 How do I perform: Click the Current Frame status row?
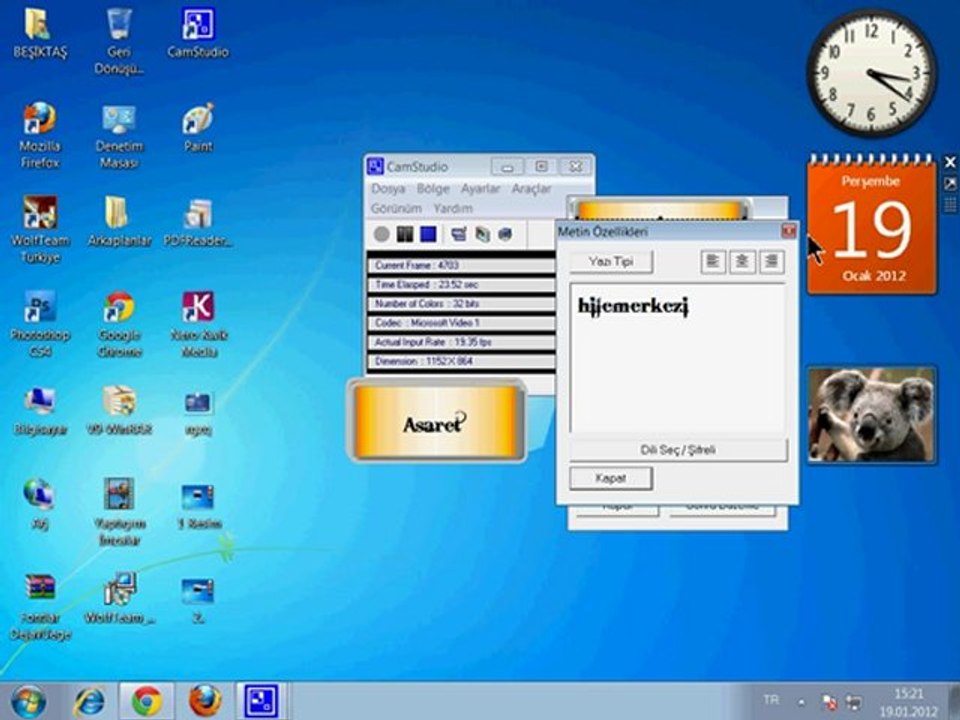coord(460,265)
